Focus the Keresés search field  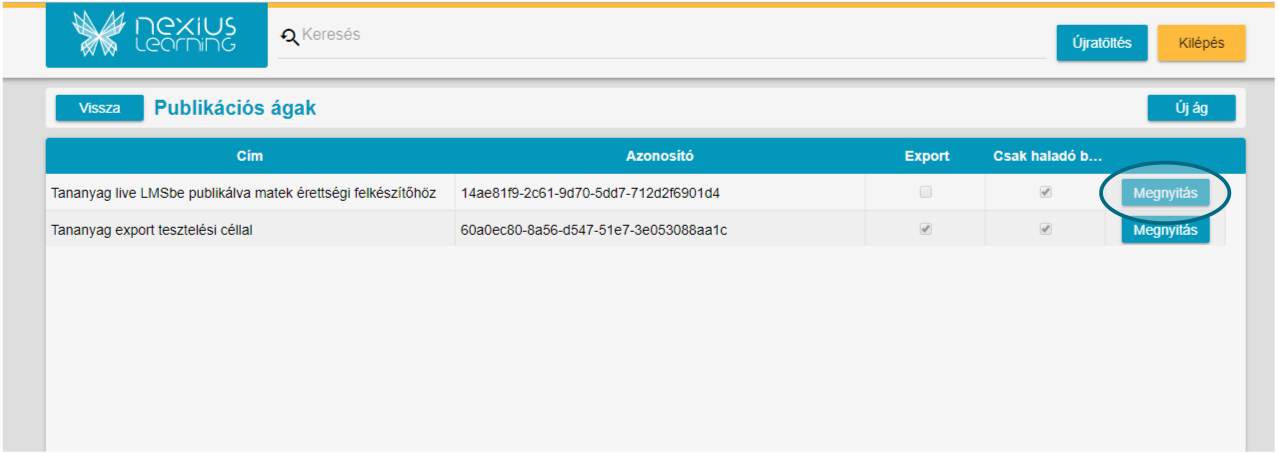tap(660, 36)
